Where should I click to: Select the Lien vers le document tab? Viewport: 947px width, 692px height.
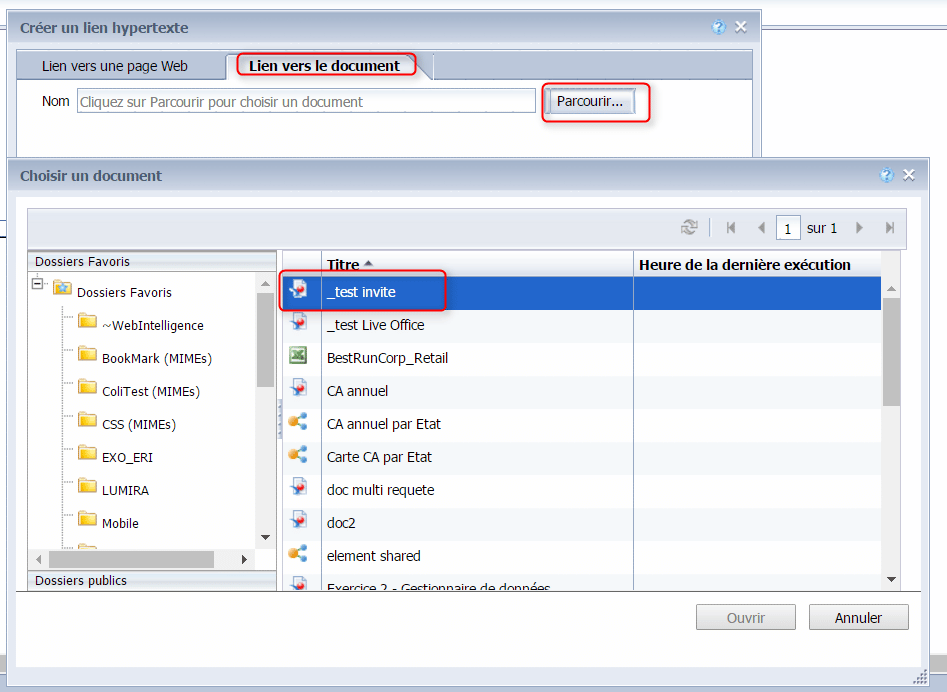pyautogui.click(x=325, y=65)
